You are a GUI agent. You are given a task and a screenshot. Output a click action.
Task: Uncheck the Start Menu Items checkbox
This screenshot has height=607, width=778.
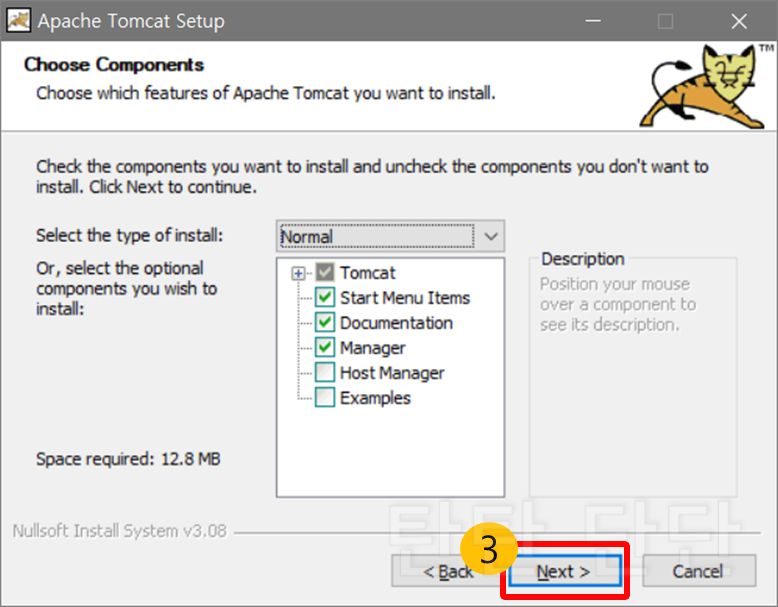(325, 297)
